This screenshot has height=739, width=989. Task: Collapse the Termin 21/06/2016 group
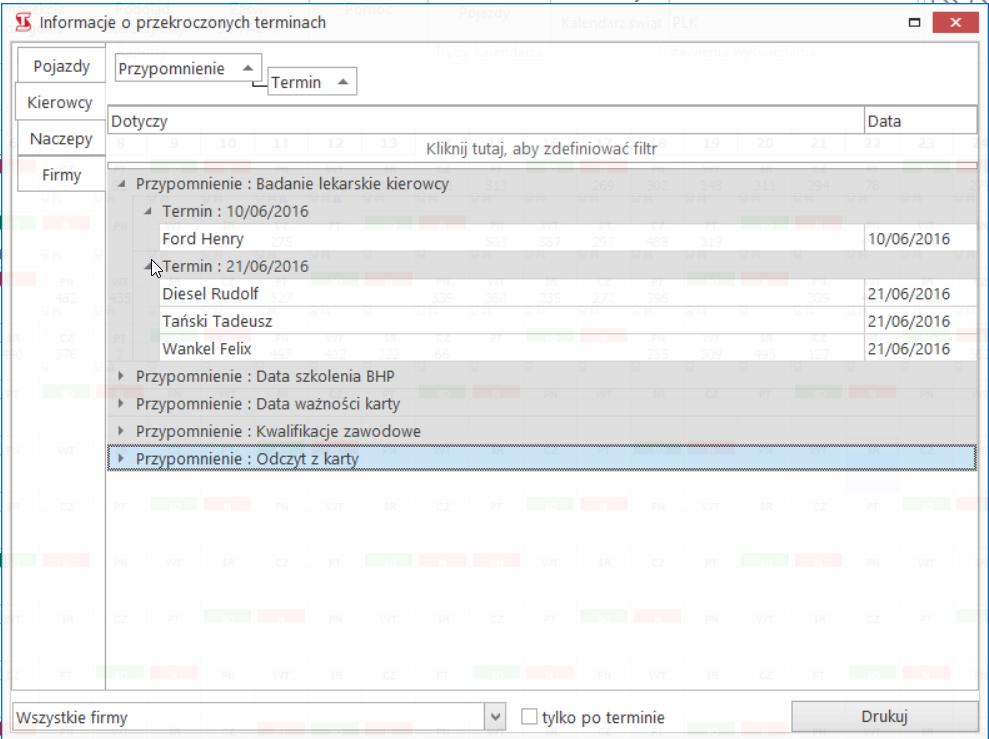[x=148, y=266]
